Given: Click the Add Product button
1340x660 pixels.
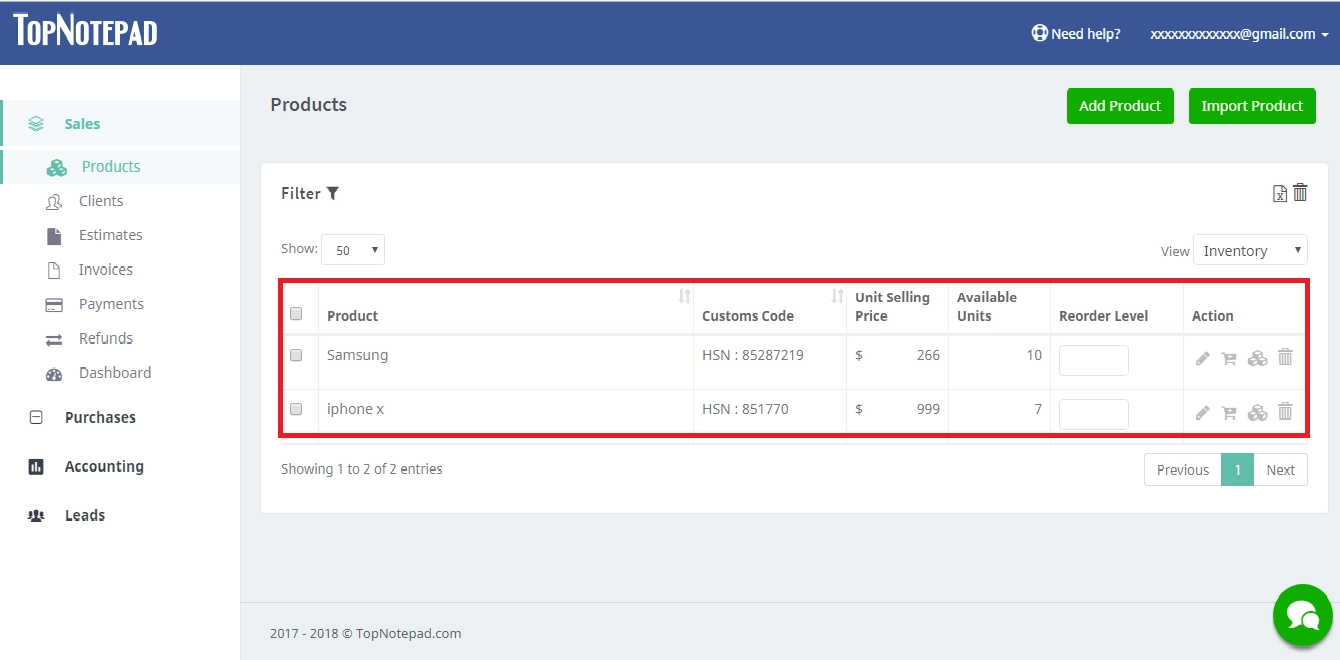Looking at the screenshot, I should [1120, 106].
